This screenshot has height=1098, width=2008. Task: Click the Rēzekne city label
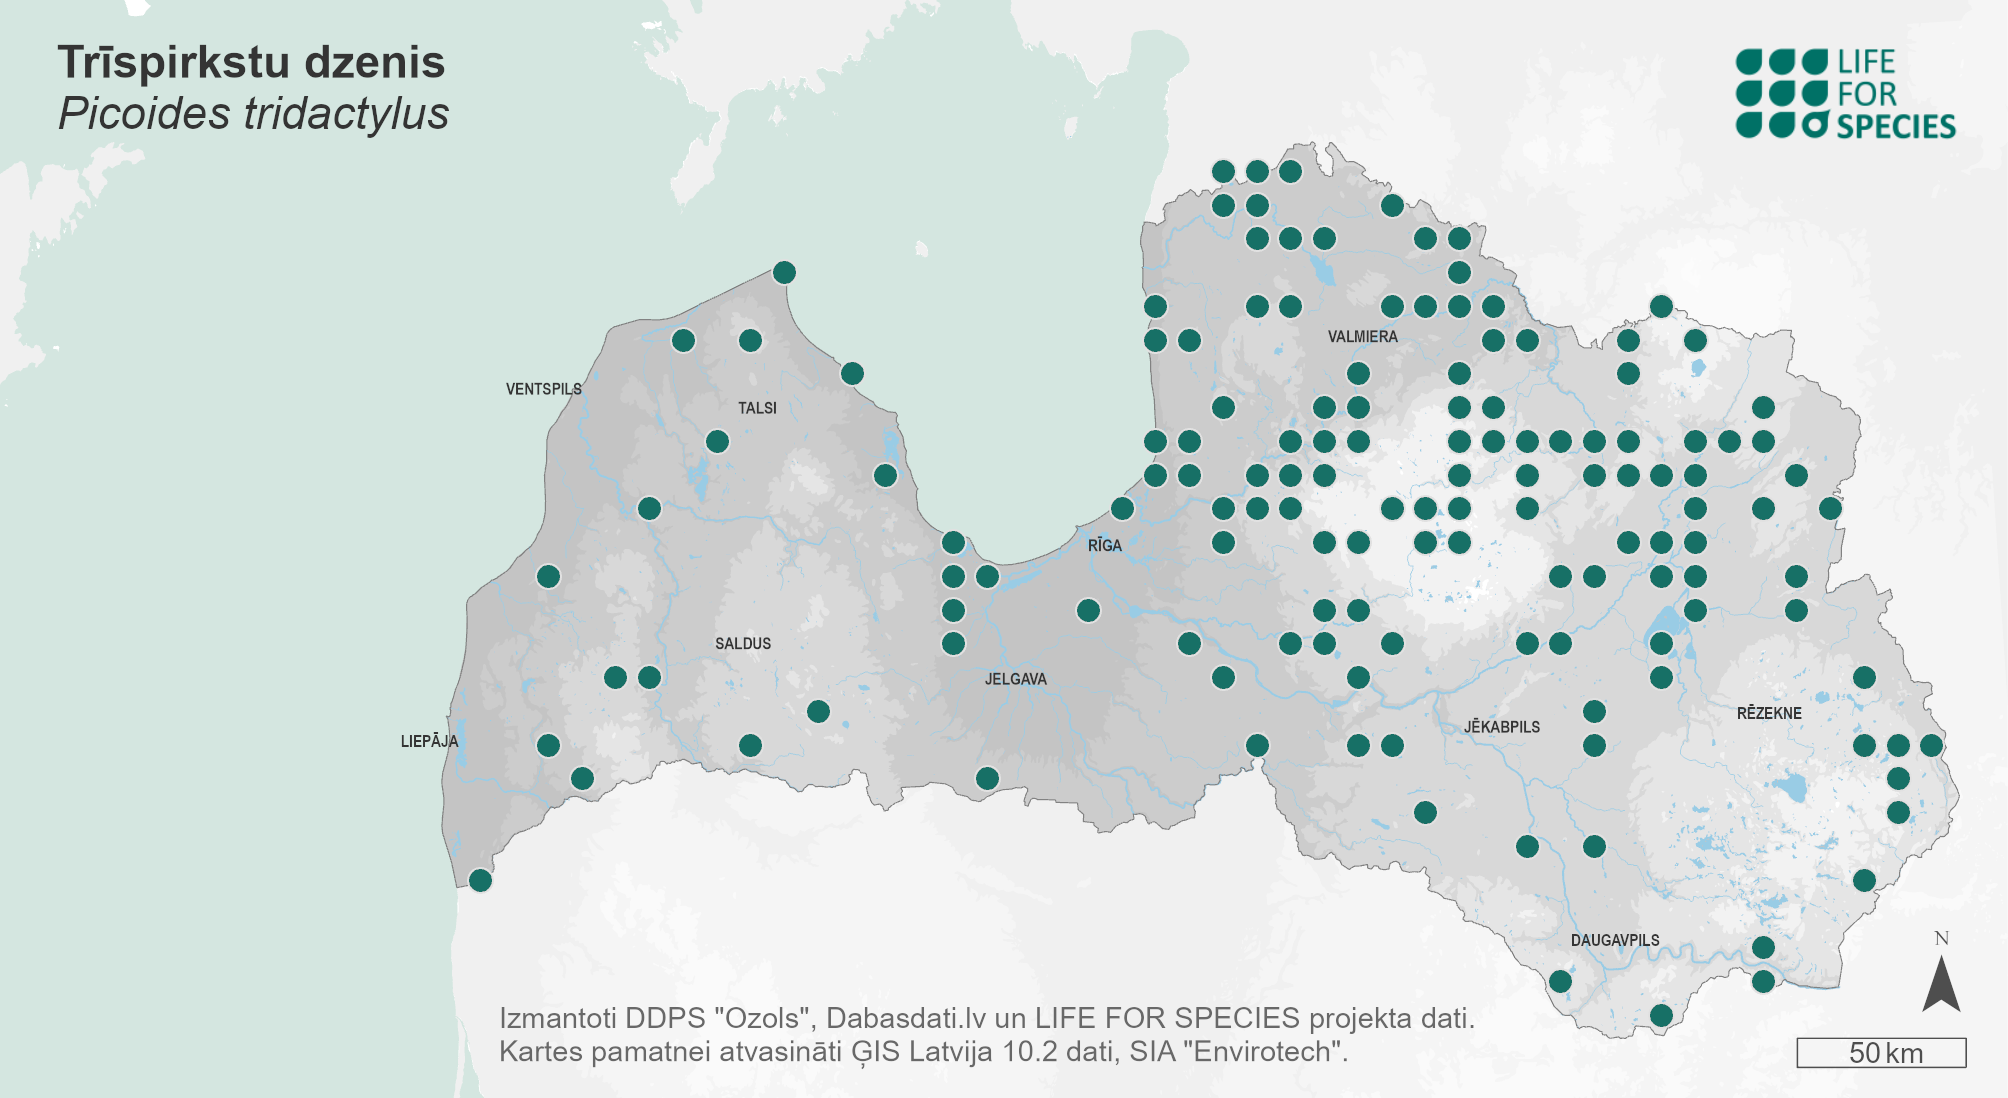1768,713
